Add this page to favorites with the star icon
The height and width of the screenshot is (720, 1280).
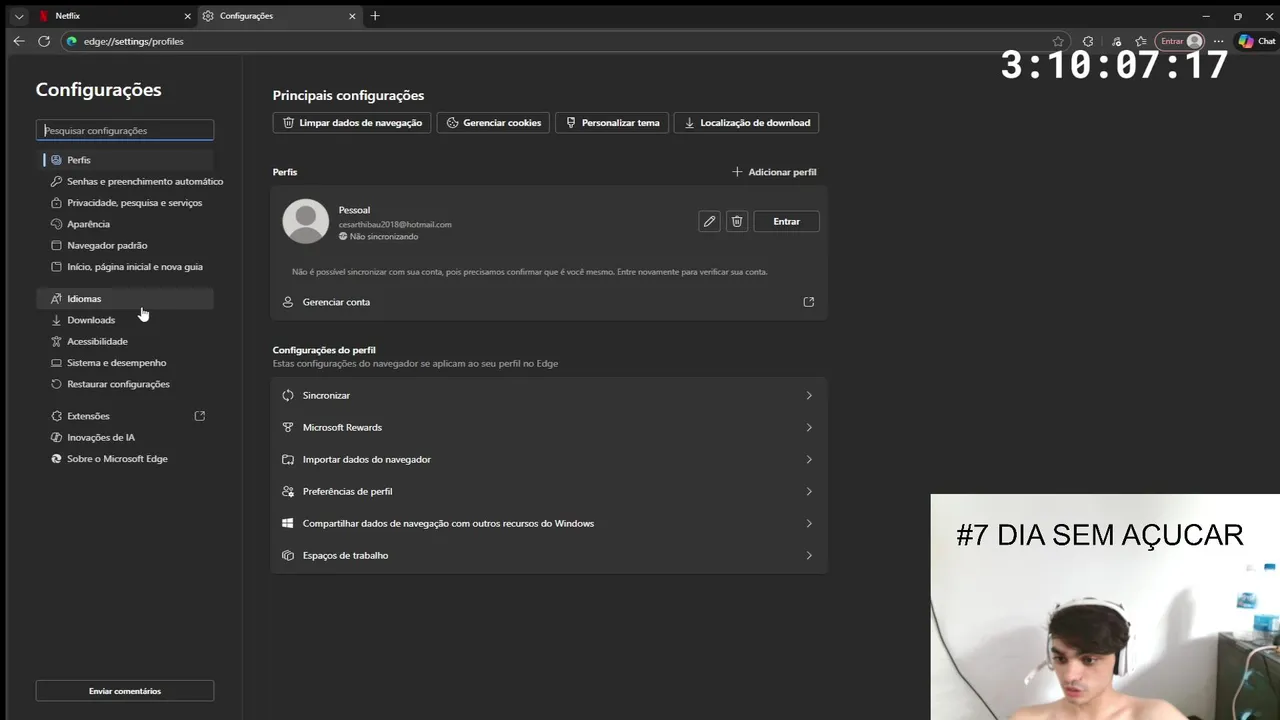click(1058, 41)
